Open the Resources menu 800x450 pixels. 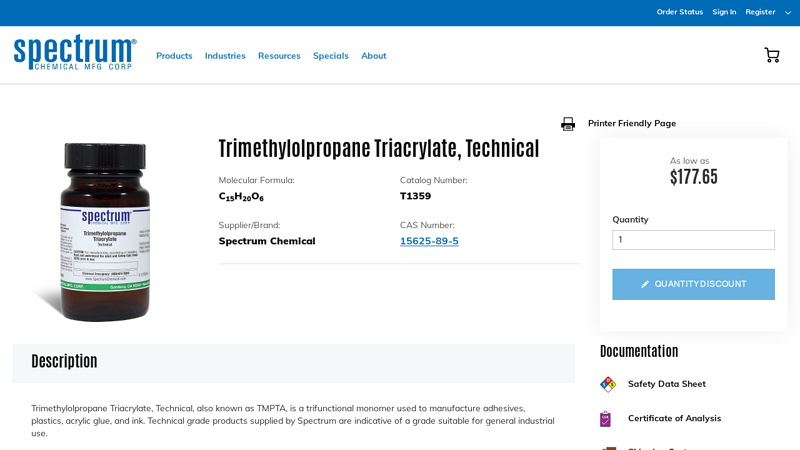coord(279,56)
